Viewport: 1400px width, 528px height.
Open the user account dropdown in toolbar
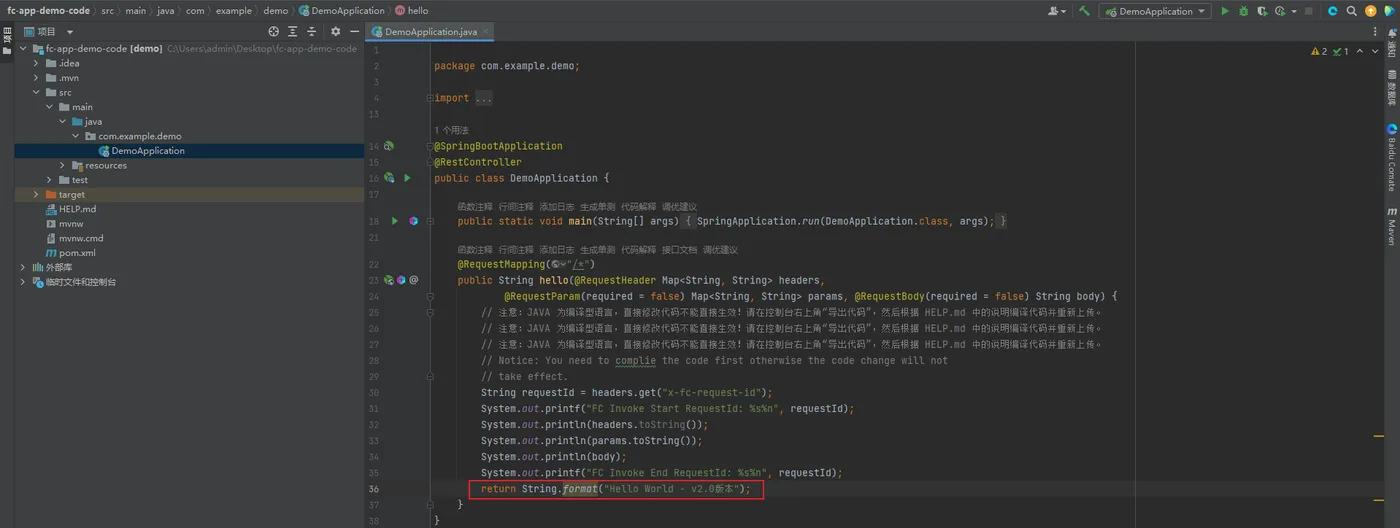point(1057,11)
